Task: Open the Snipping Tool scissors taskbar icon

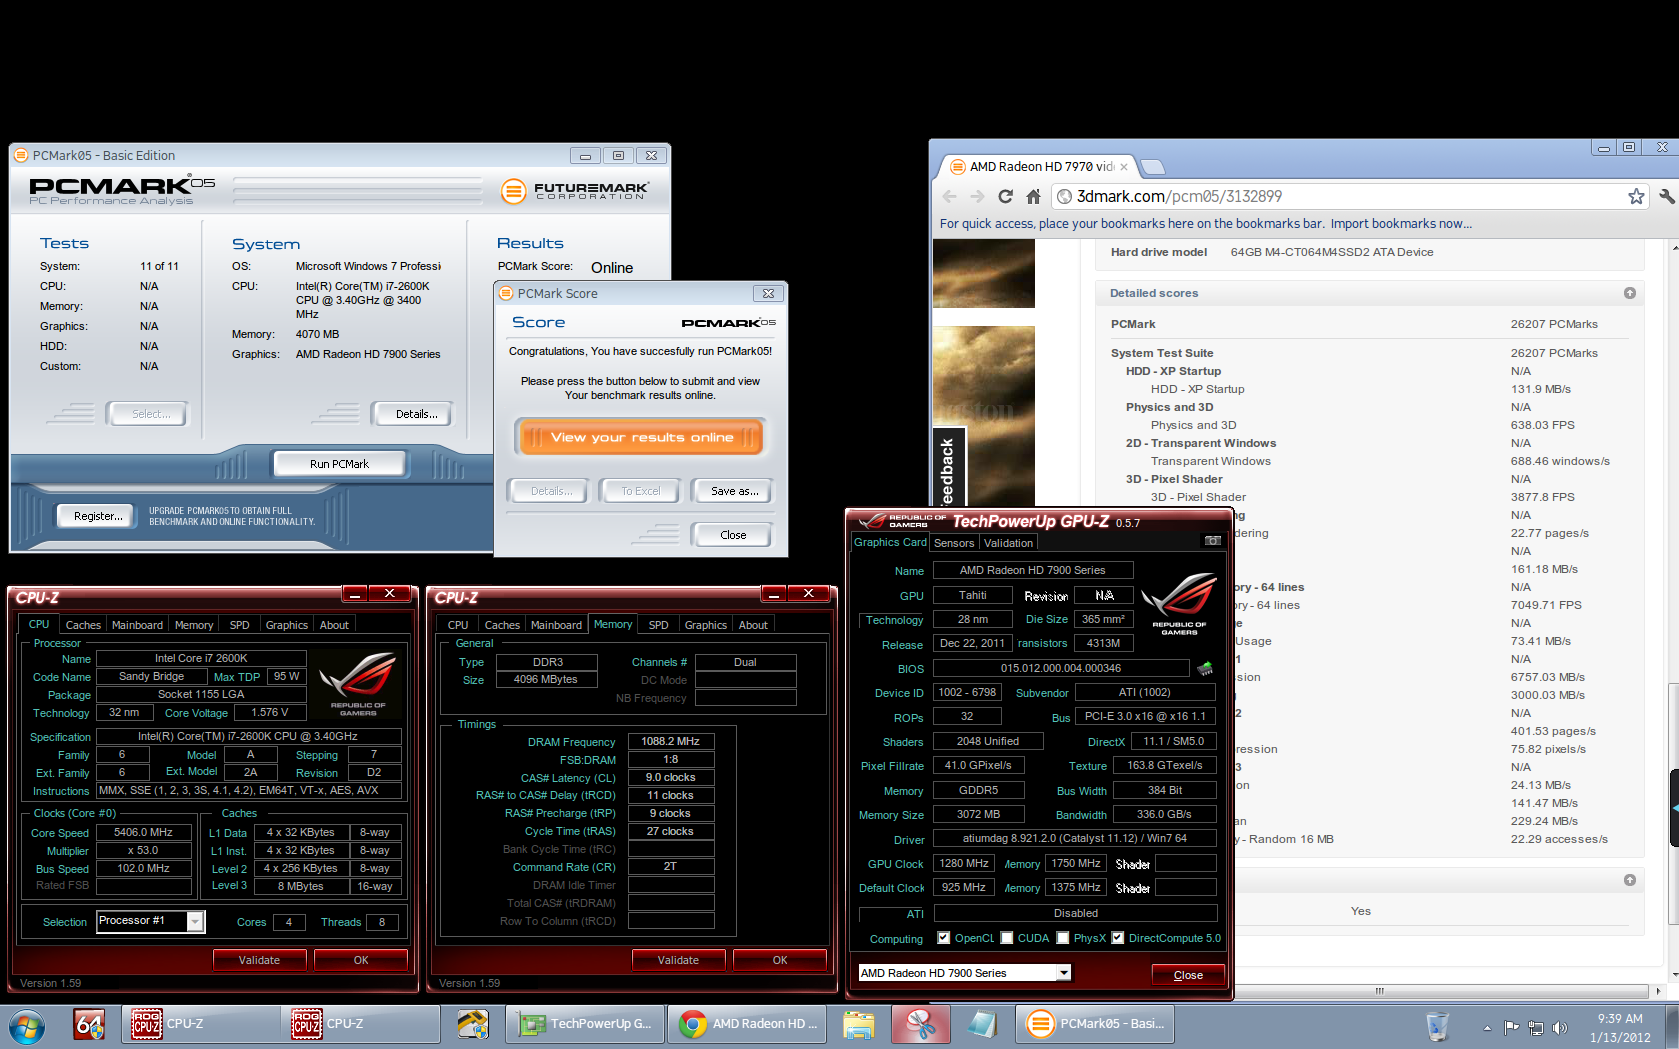Action: [x=921, y=1024]
